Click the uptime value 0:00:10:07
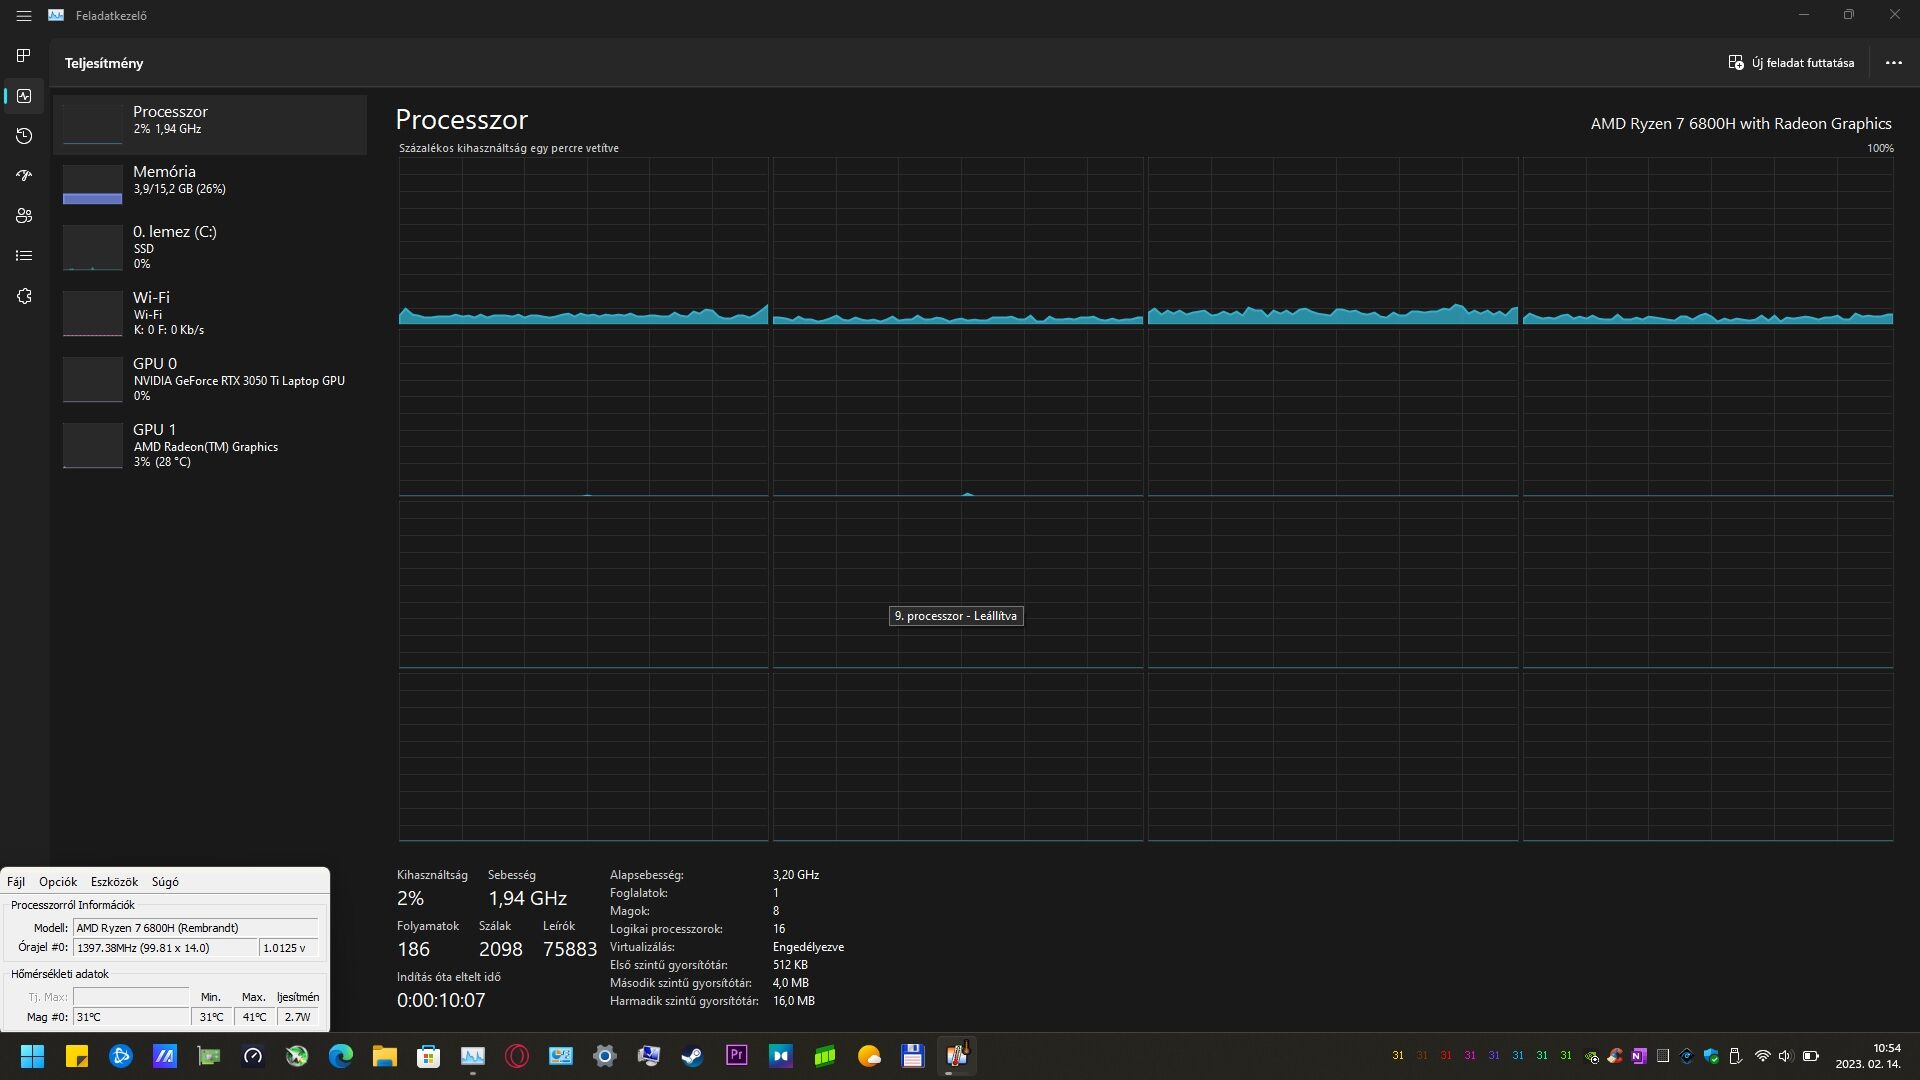This screenshot has width=1920, height=1080. (441, 1000)
